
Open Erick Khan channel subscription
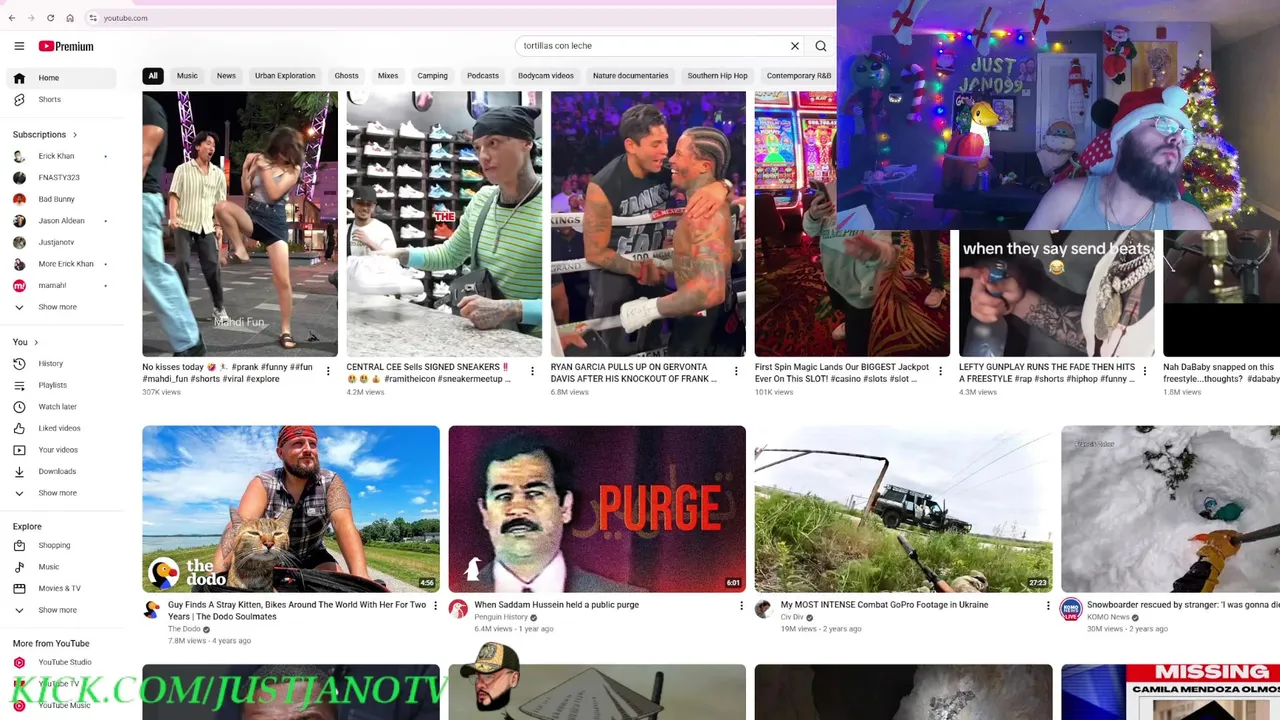point(62,156)
